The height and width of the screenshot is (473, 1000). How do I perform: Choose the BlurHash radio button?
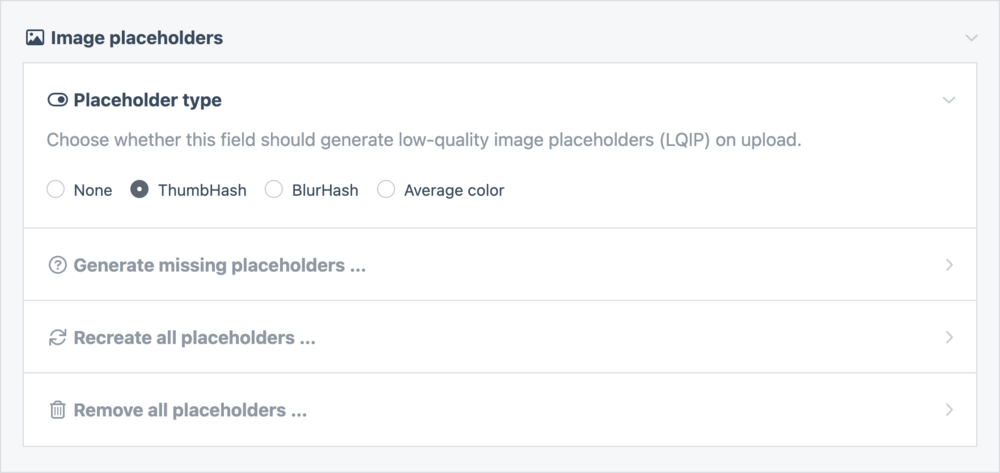pos(273,190)
